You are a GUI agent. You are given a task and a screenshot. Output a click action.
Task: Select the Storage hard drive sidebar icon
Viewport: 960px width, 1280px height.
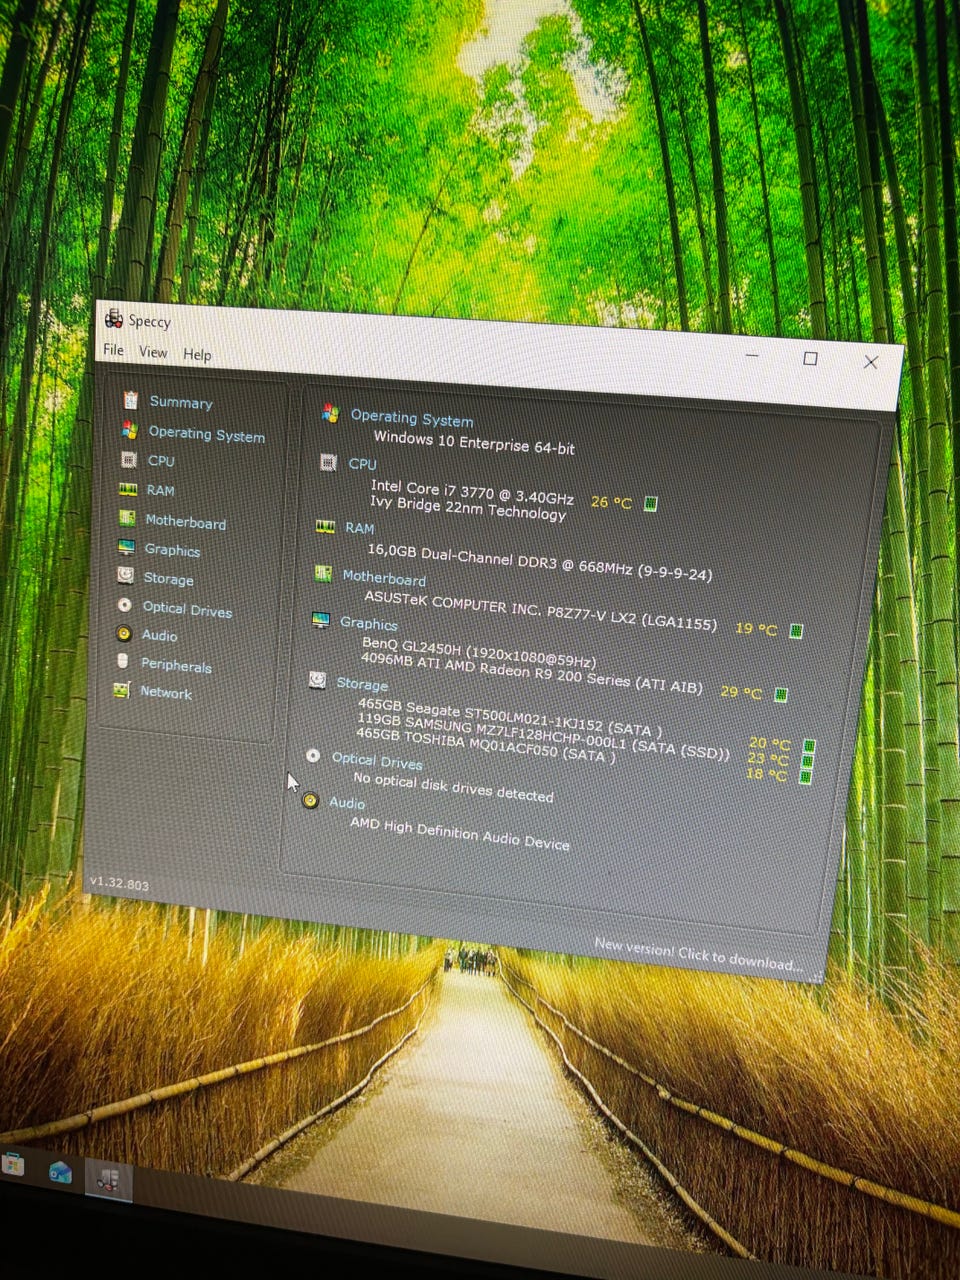[x=125, y=576]
